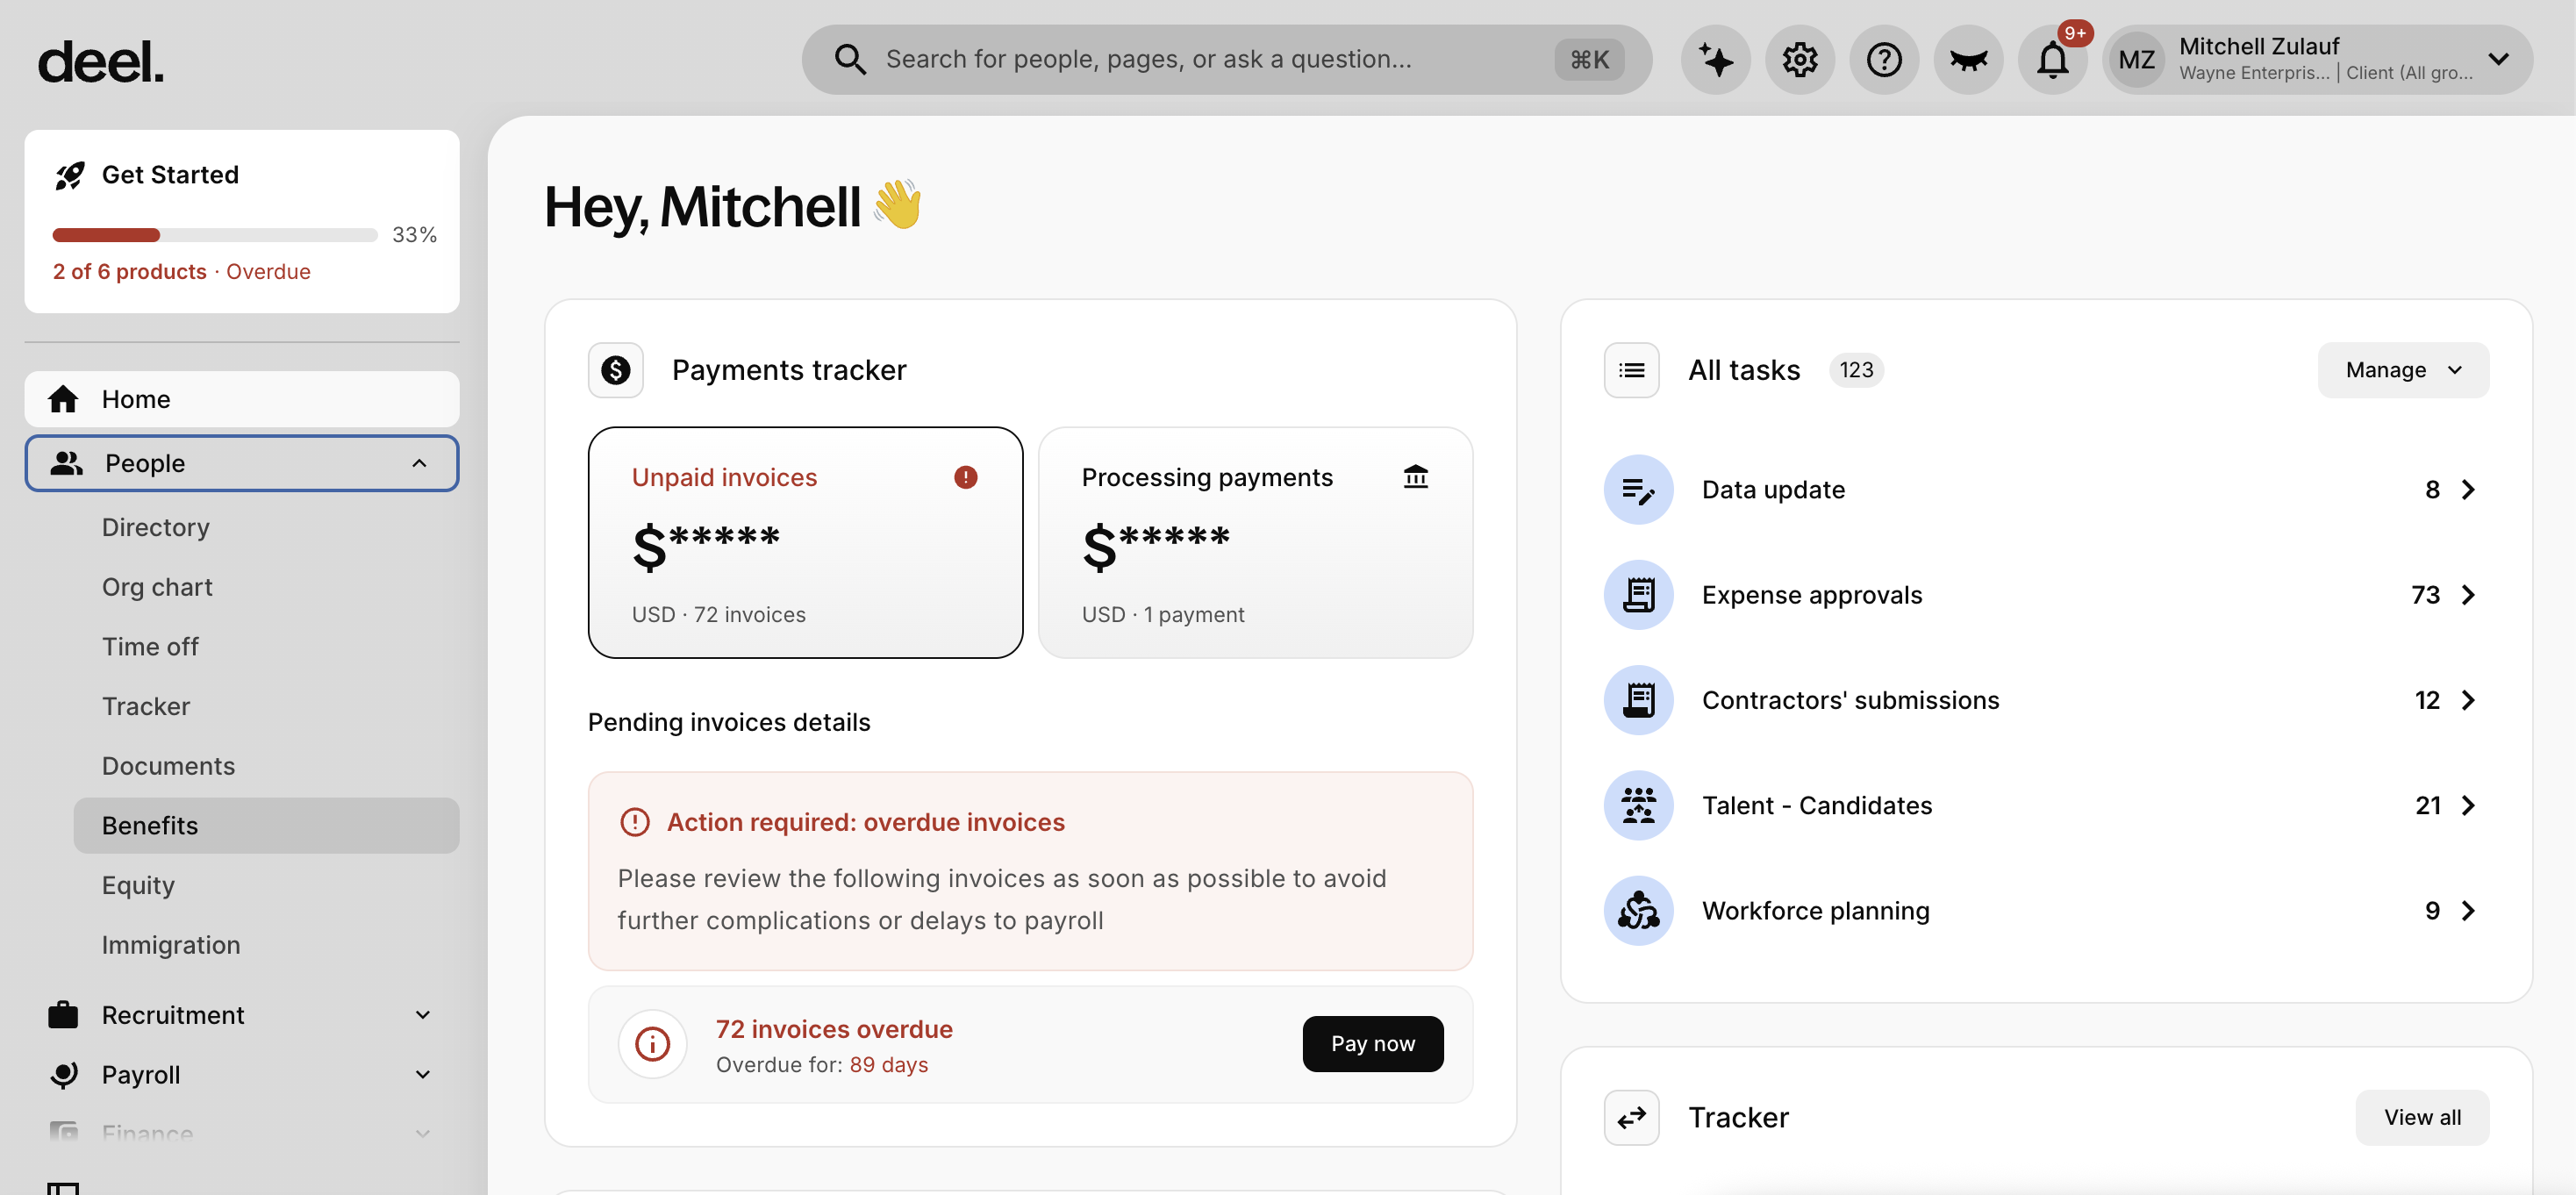
Task: Open the account switcher chevron
Action: [2498, 59]
